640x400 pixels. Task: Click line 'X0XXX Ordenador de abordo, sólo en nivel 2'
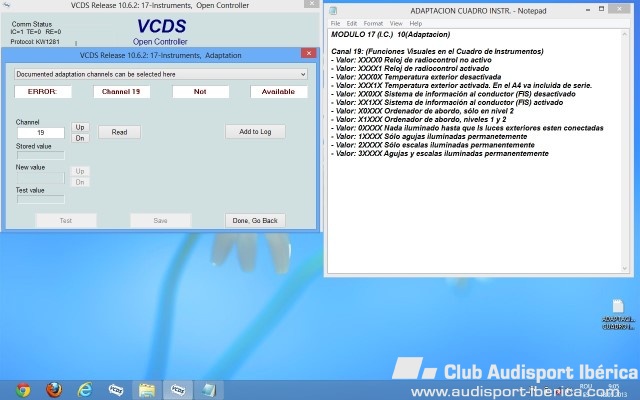click(422, 111)
